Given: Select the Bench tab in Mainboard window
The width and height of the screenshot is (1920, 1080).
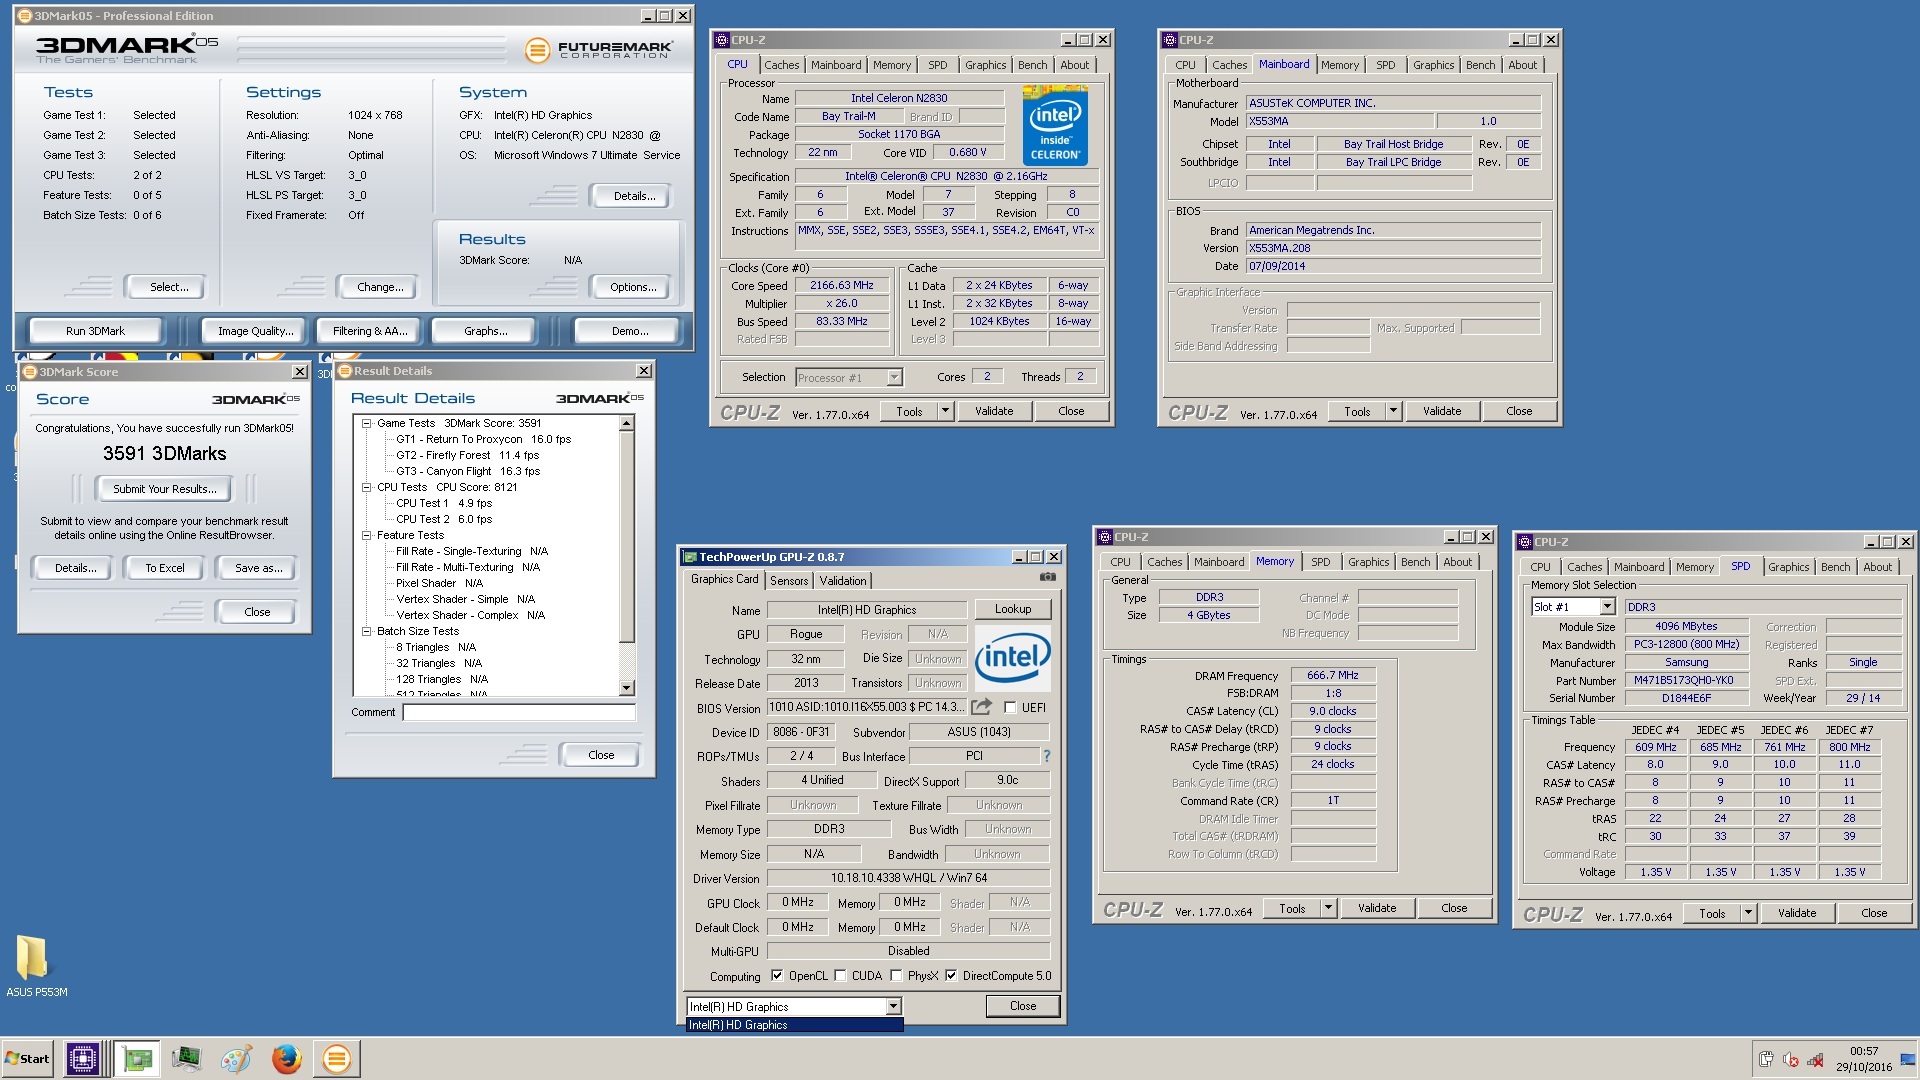Looking at the screenshot, I should [1480, 65].
